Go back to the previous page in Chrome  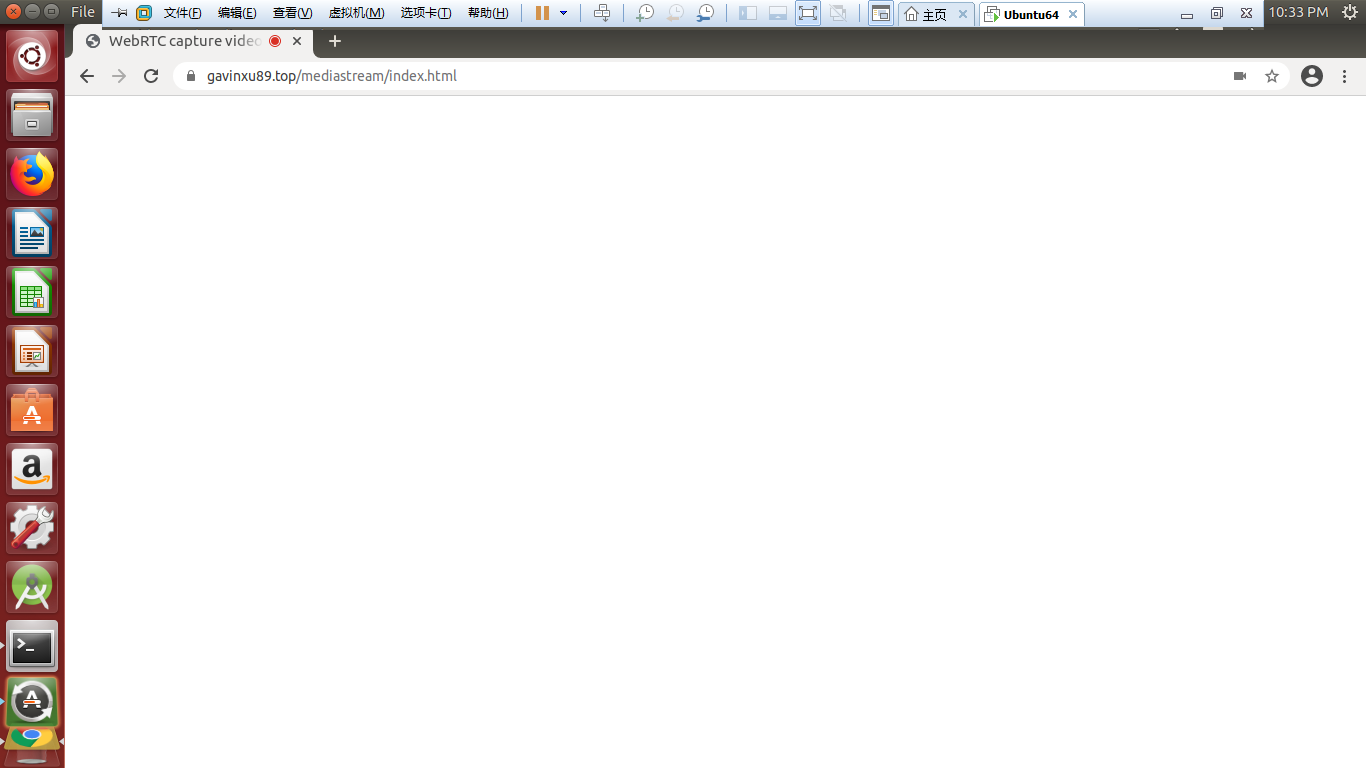(87, 76)
